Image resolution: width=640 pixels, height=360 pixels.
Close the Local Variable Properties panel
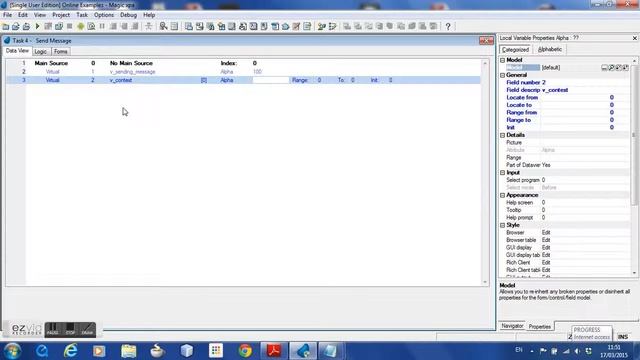(x=634, y=38)
